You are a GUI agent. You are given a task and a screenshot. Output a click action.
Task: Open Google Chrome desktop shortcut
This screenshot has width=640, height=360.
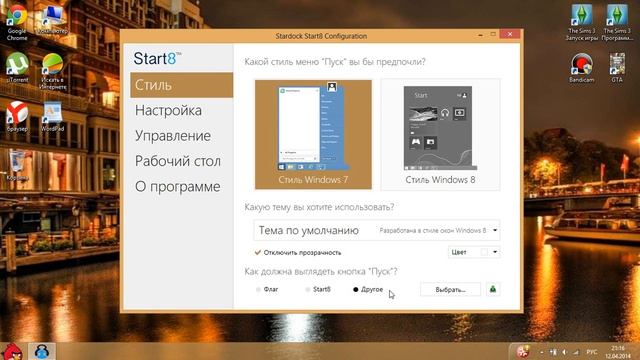(17, 22)
